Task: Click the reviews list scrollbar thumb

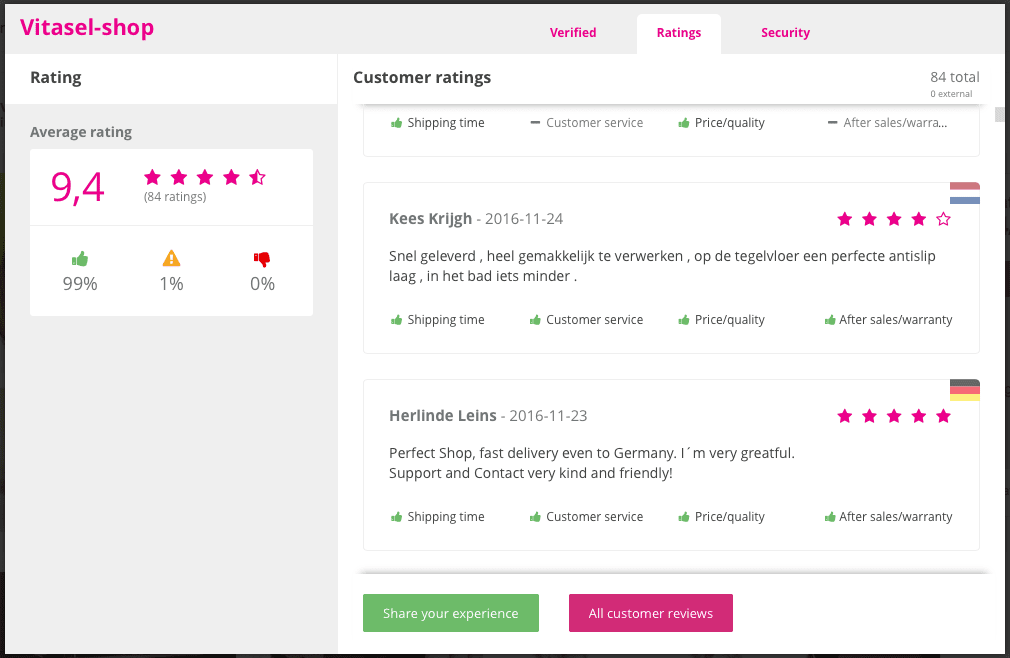Action: (x=999, y=114)
